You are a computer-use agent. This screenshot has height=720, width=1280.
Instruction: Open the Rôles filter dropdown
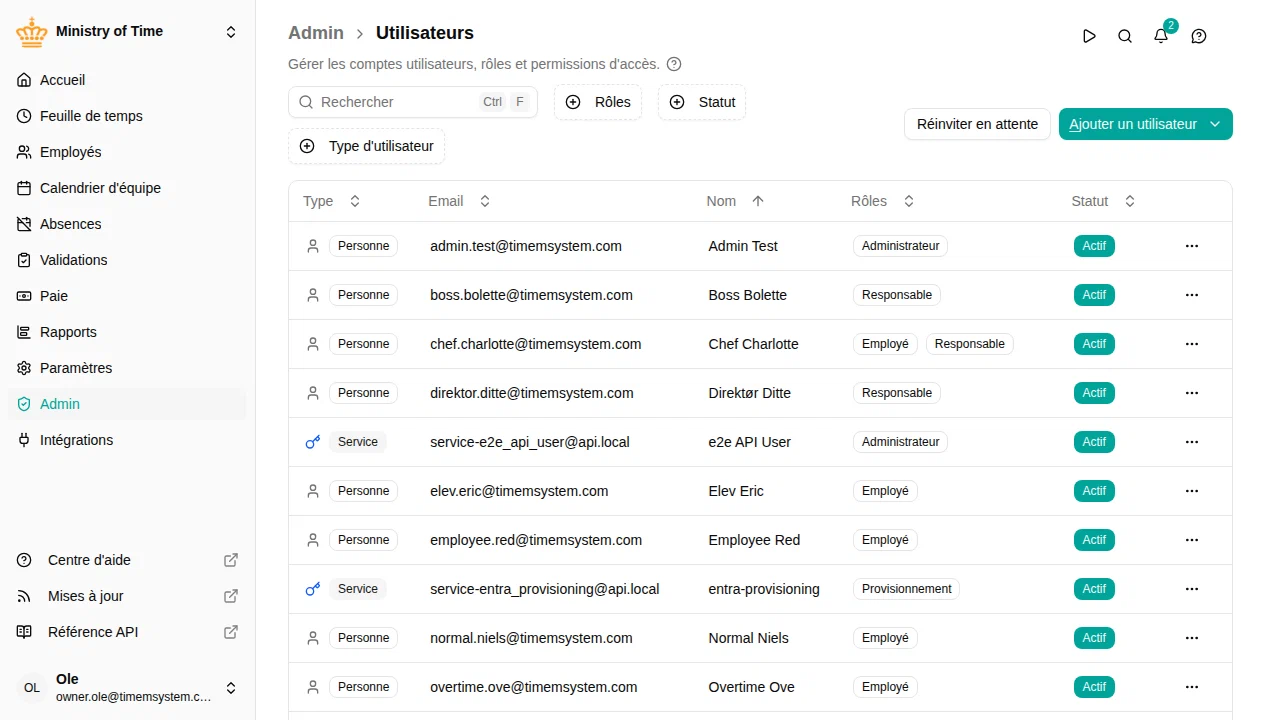click(x=598, y=102)
